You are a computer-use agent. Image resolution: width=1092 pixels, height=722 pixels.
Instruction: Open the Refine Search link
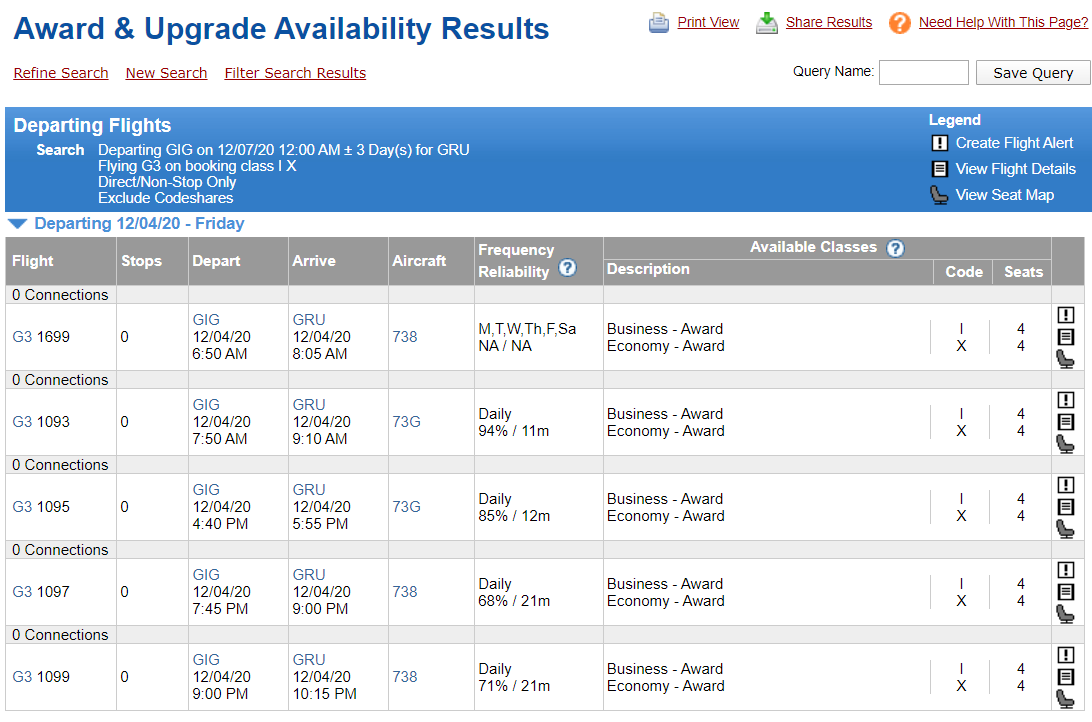pos(61,73)
